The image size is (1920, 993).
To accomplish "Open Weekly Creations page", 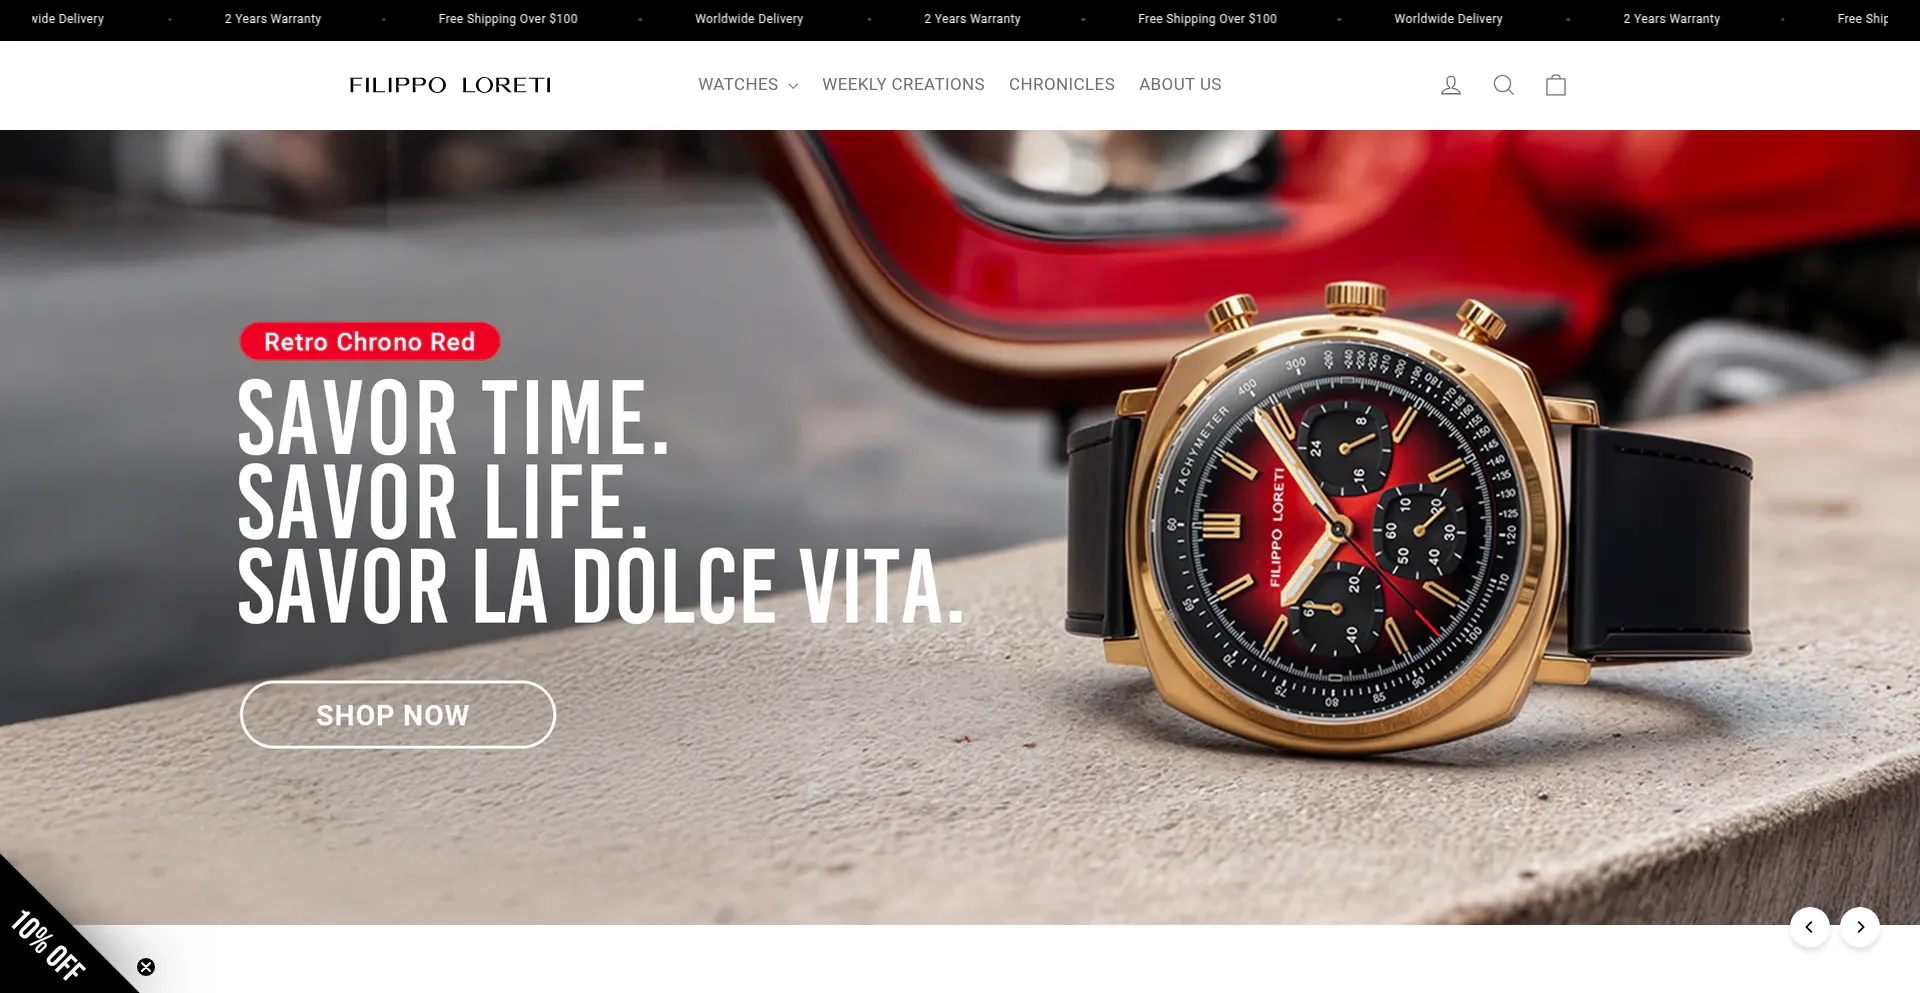I will click(x=903, y=85).
